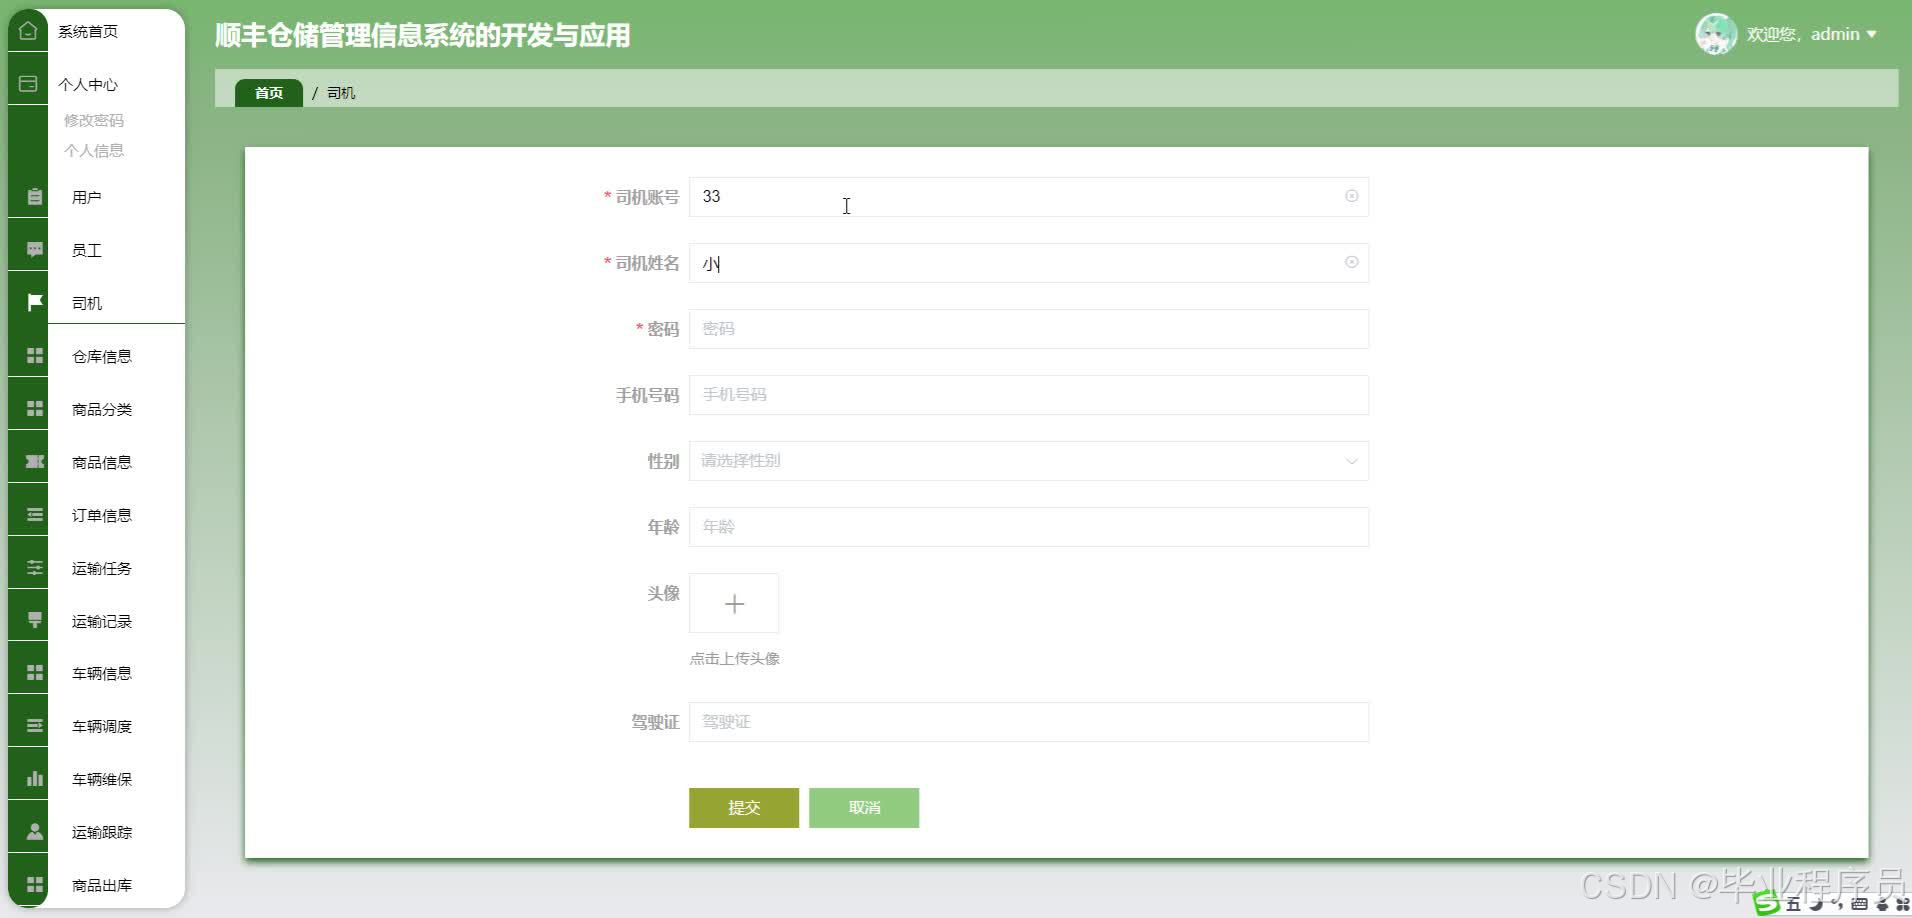Focus the 驾驶证 input field
1912x918 pixels.
(1028, 722)
